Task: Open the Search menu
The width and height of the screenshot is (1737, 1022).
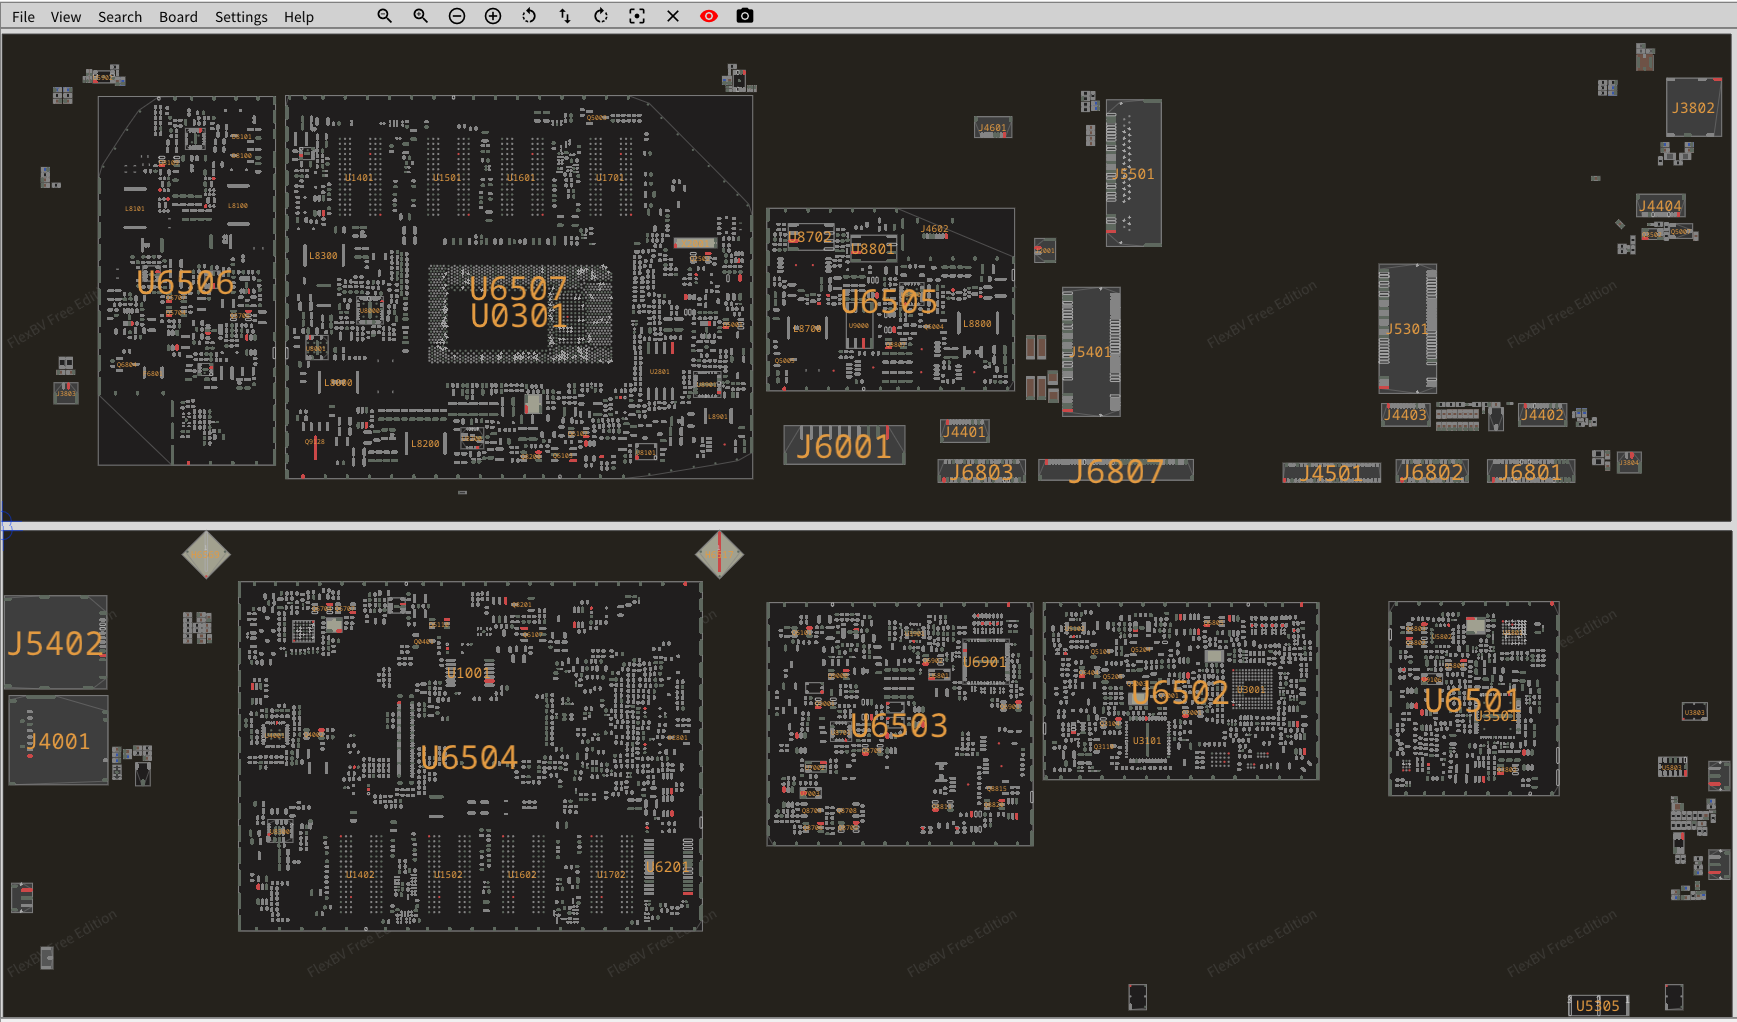Action: pos(120,17)
